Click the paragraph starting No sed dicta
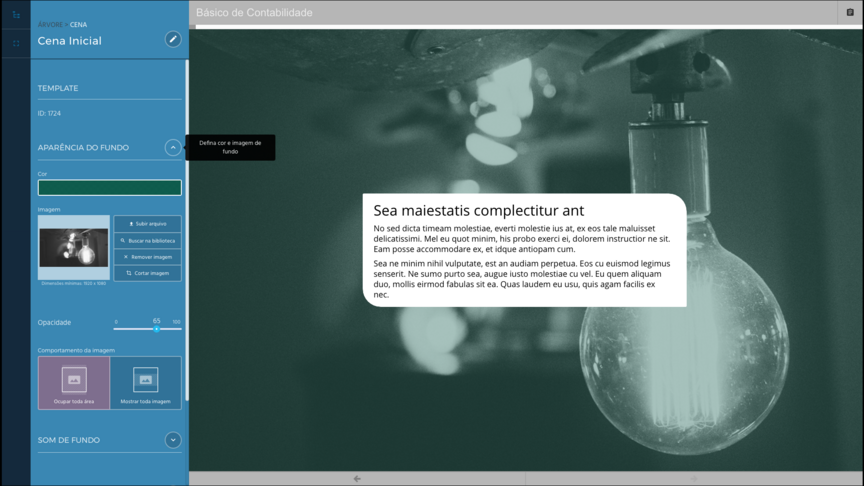This screenshot has height=486, width=864. pos(522,239)
